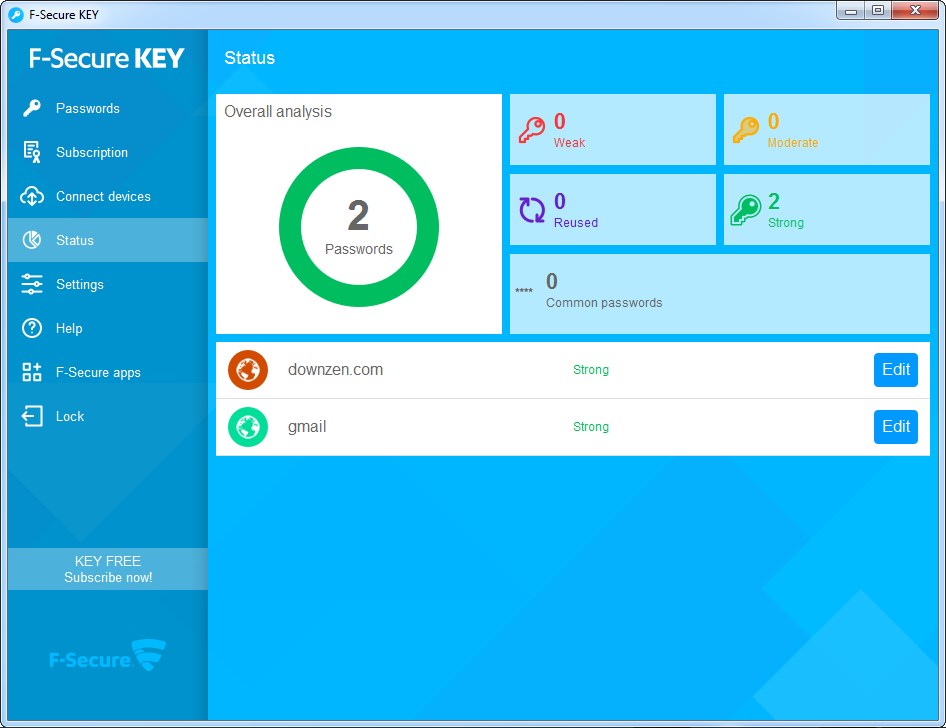Click the Connect devices cloud icon
The width and height of the screenshot is (946, 728).
click(x=32, y=196)
